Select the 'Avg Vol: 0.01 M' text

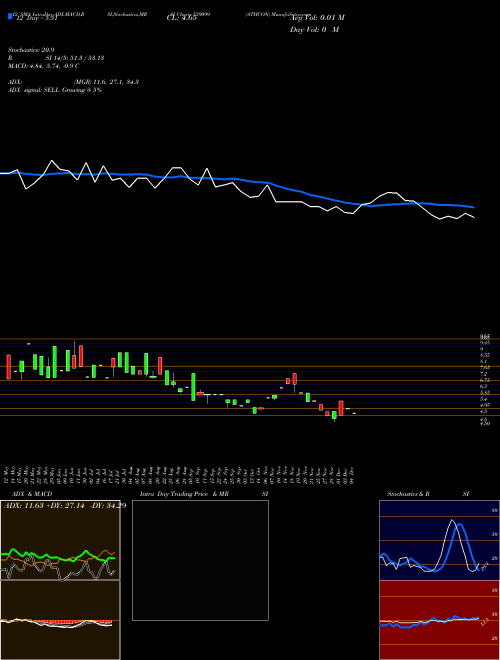[317, 18]
